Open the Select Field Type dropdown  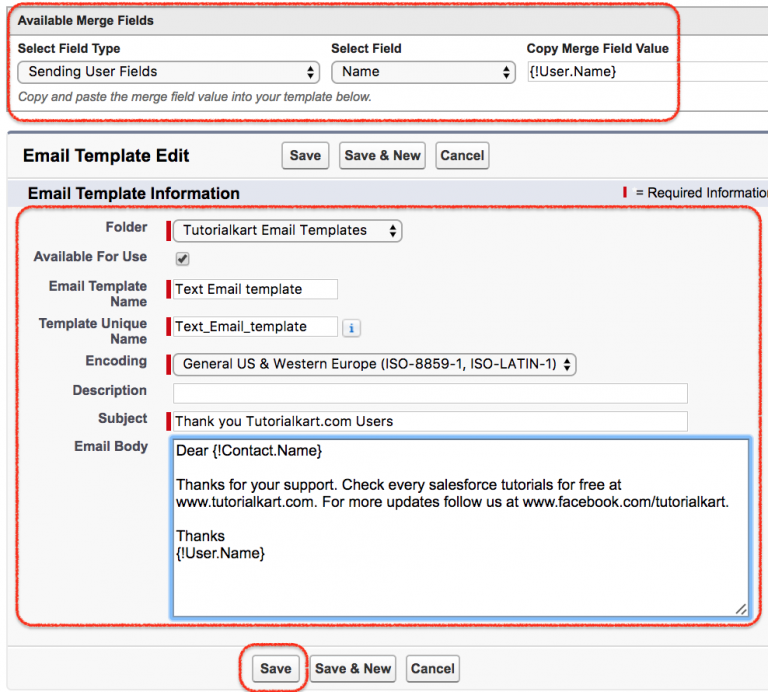[168, 72]
